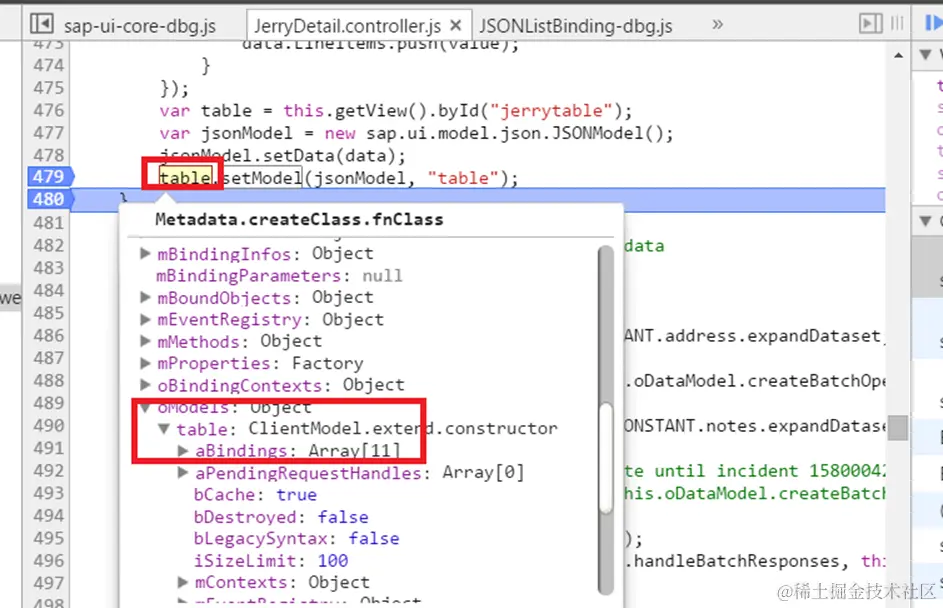Click Metadata.createClass.fnClass popup title
This screenshot has height=608, width=943.
(x=299, y=220)
